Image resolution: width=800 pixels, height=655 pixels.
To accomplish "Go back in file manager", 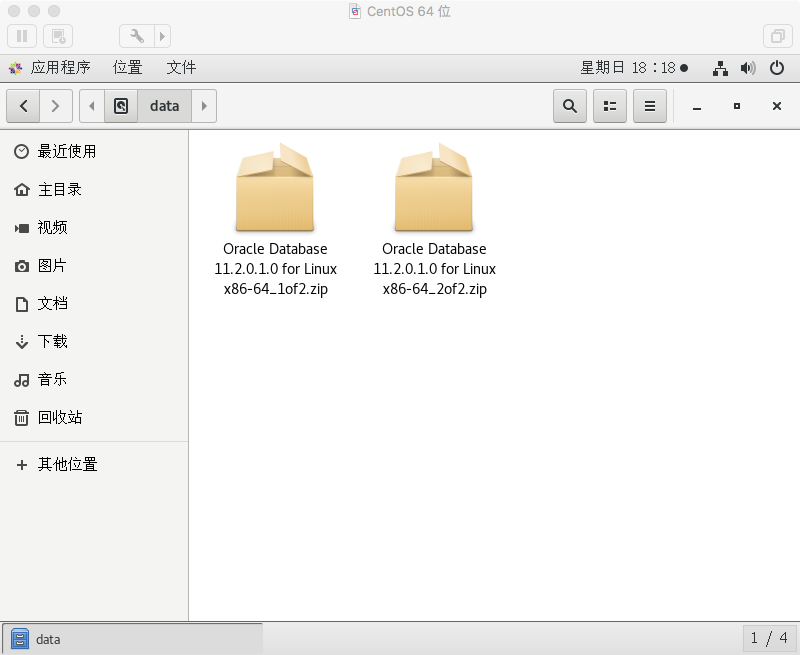I will 23,106.
